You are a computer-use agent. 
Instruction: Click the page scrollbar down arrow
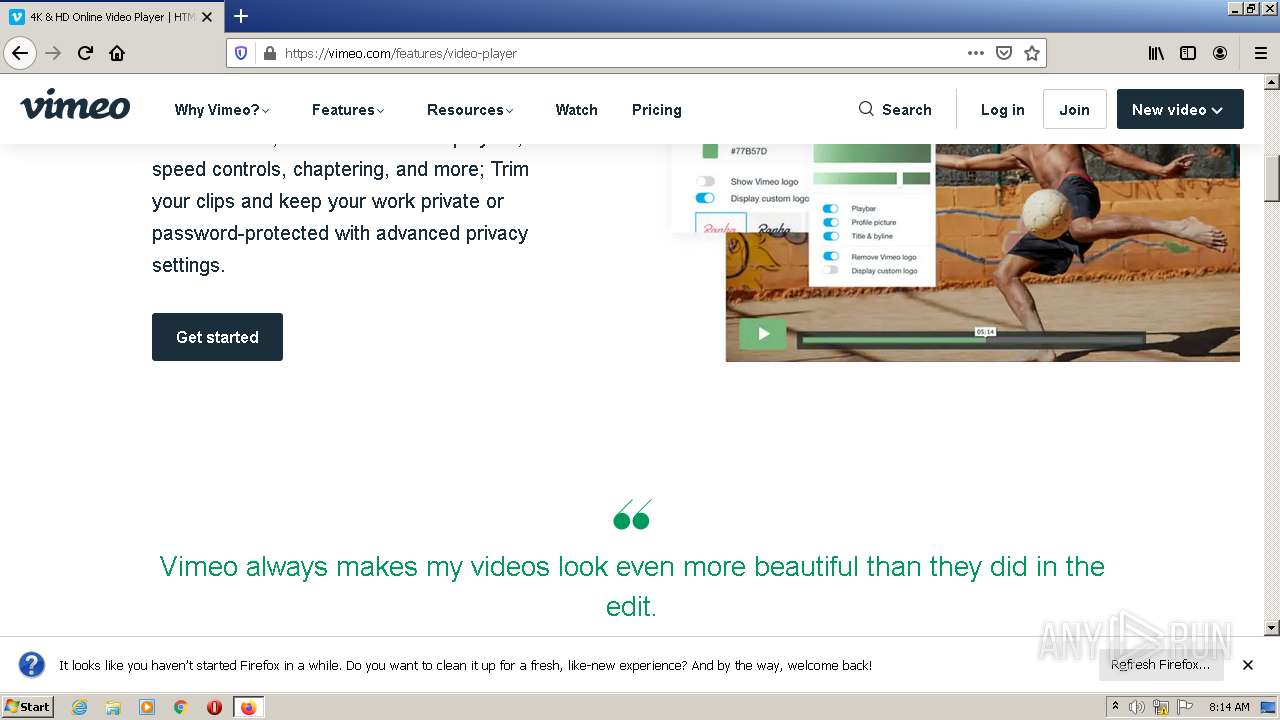[1272, 628]
